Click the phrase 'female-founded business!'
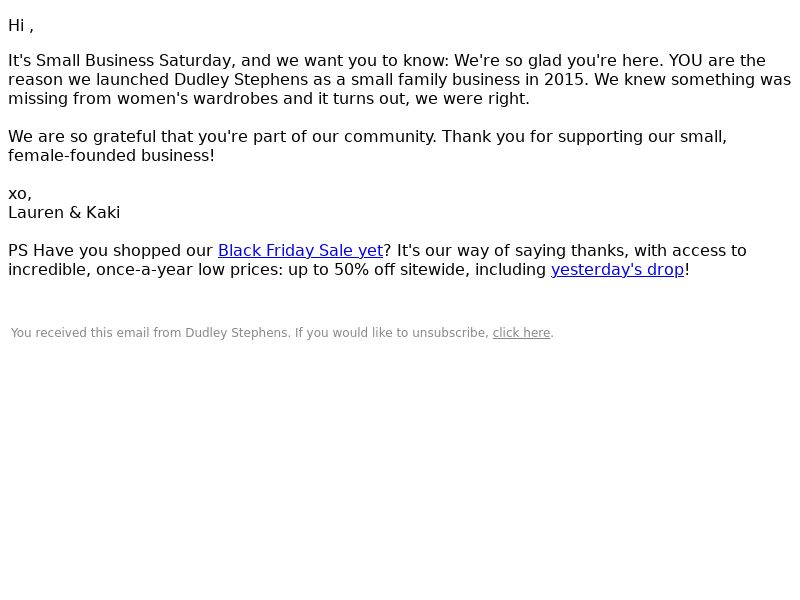Viewport: 800px width, 600px height. [111, 156]
